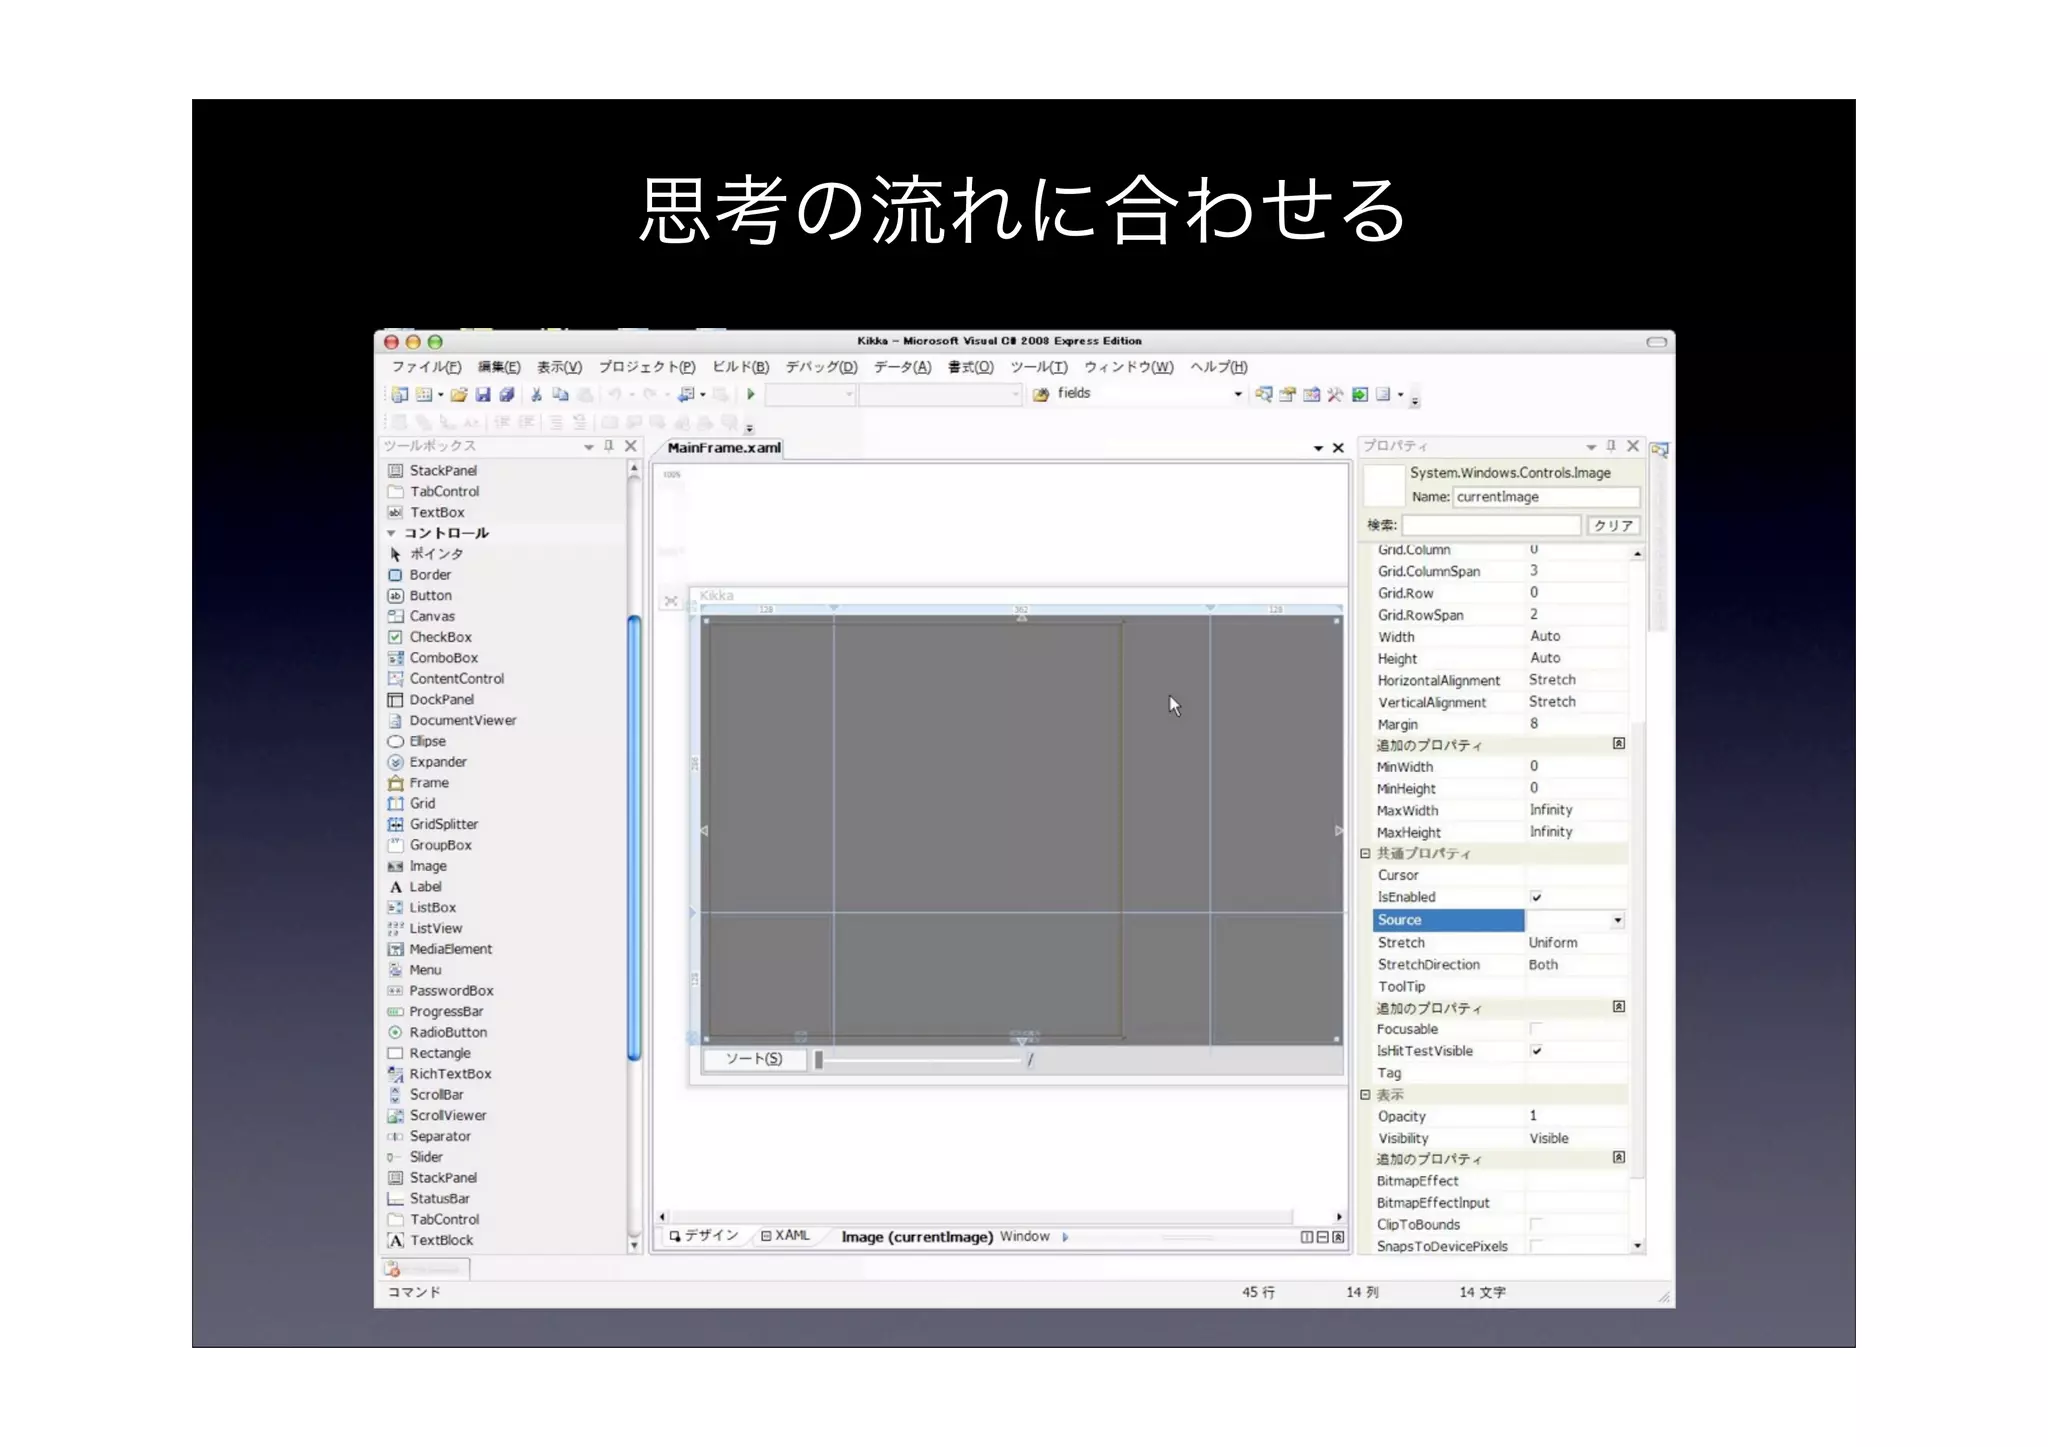Open the プロジェクト(P) menu
This screenshot has width=2048, height=1447.
click(647, 367)
